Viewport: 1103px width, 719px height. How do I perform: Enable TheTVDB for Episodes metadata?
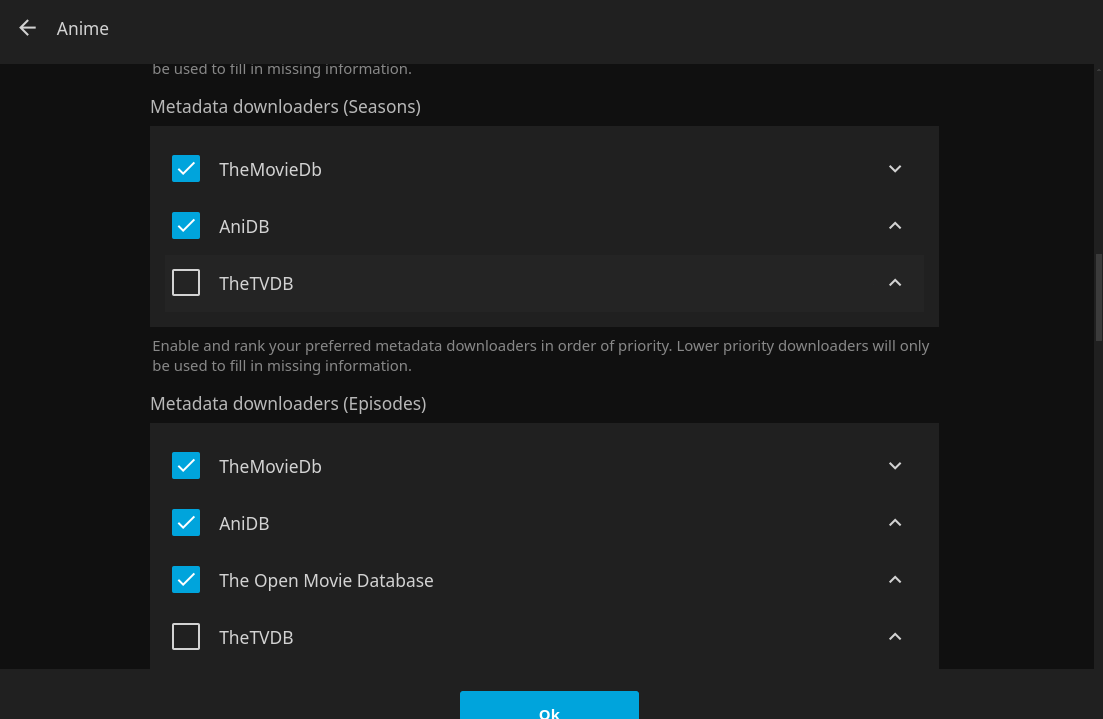point(186,637)
